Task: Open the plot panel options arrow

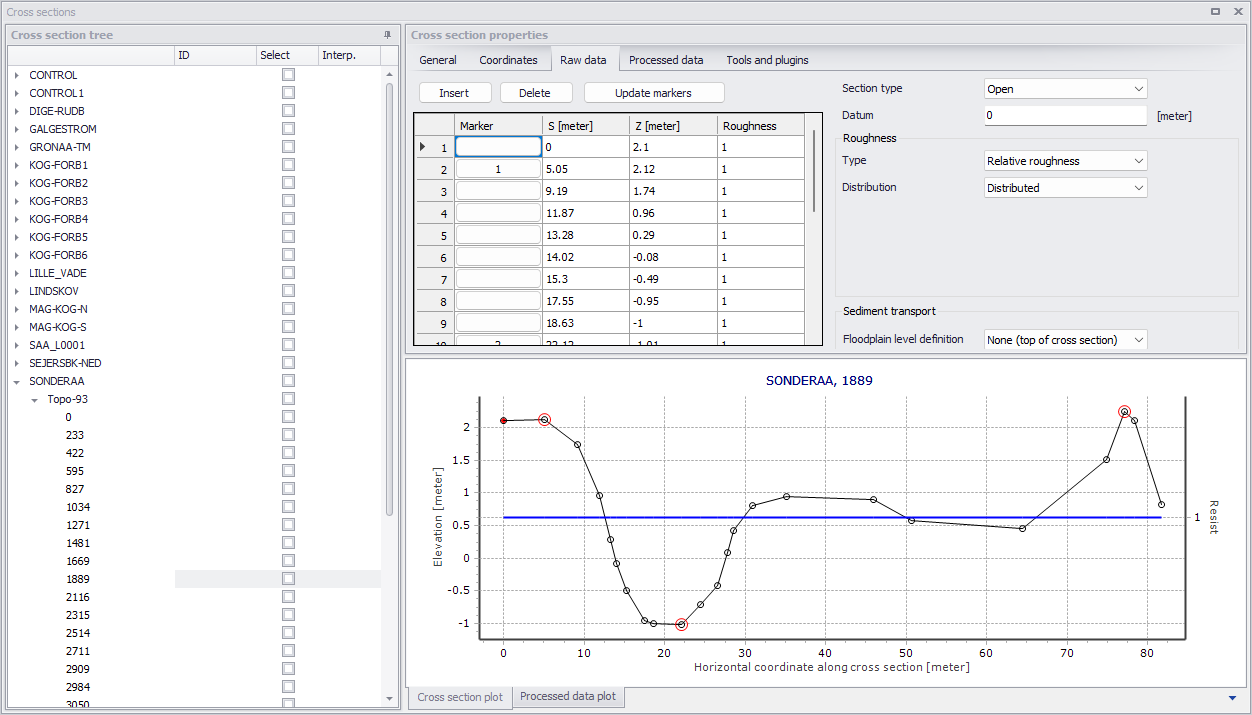Action: click(1233, 698)
